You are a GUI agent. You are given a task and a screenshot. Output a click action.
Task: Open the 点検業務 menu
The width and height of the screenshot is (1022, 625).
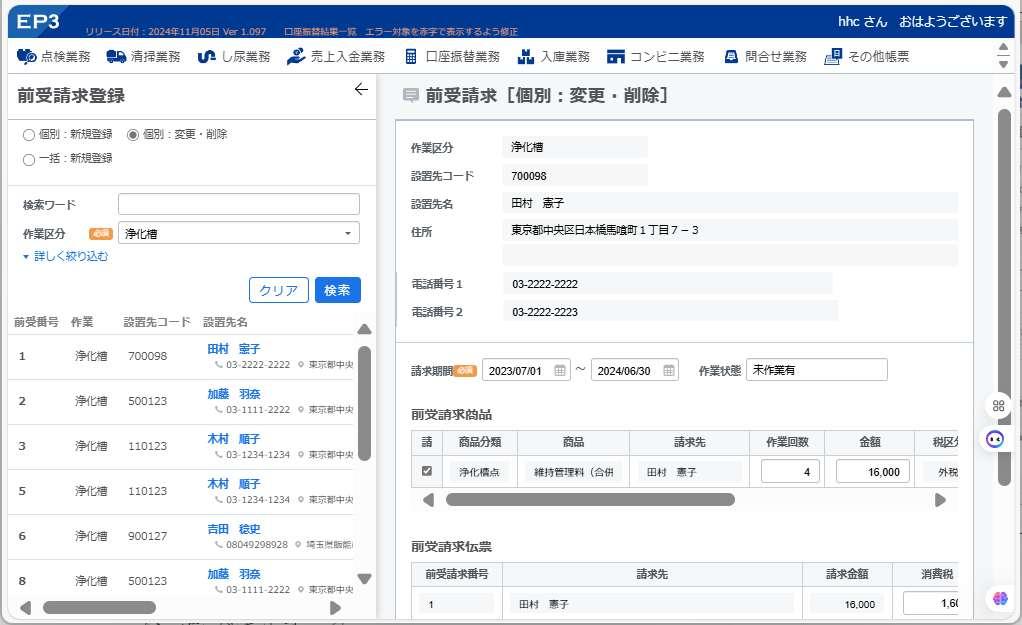click(53, 57)
